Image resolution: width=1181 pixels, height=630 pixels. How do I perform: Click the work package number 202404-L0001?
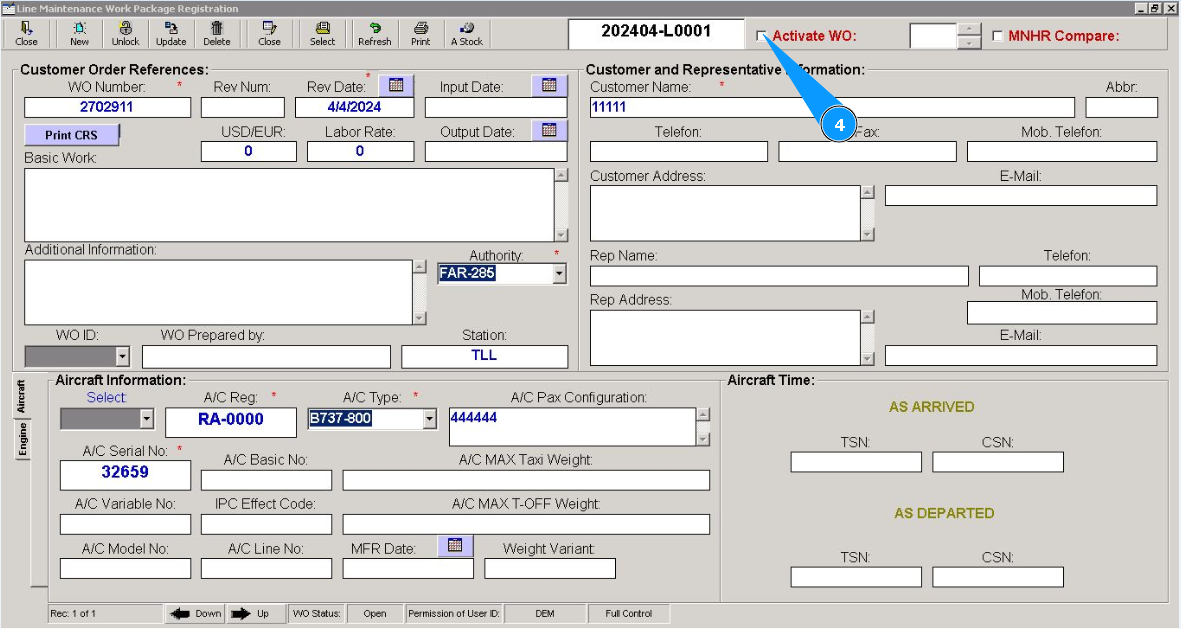point(656,32)
